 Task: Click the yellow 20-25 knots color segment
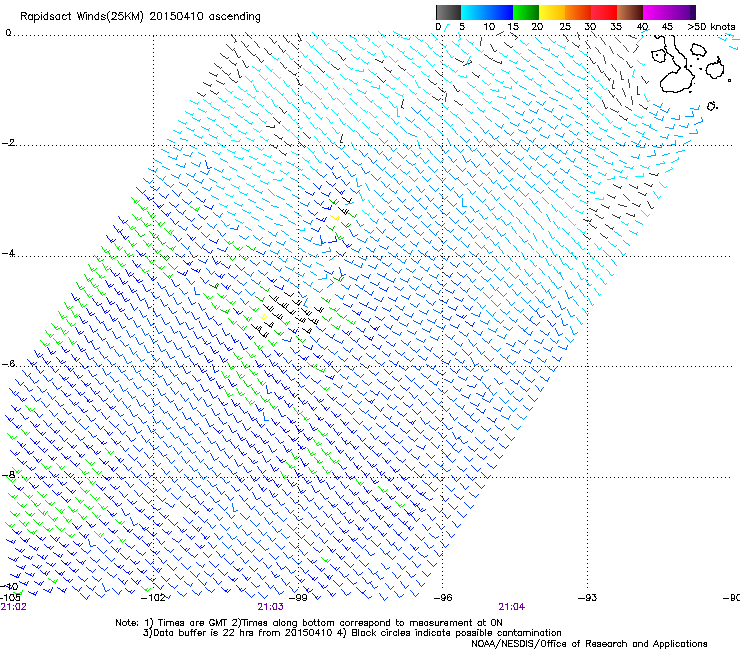552,12
